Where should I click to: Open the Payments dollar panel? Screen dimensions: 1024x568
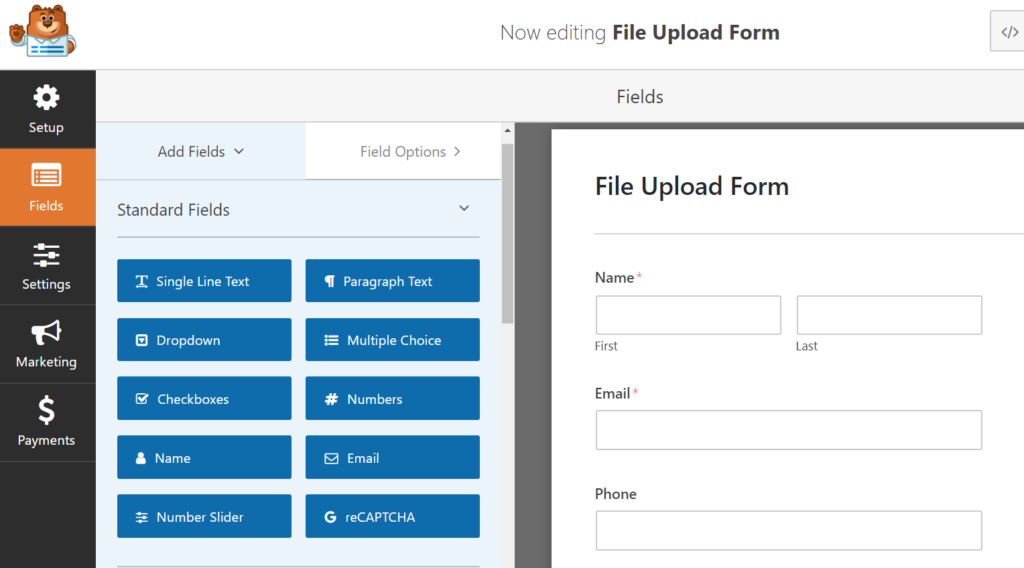[x=47, y=422]
